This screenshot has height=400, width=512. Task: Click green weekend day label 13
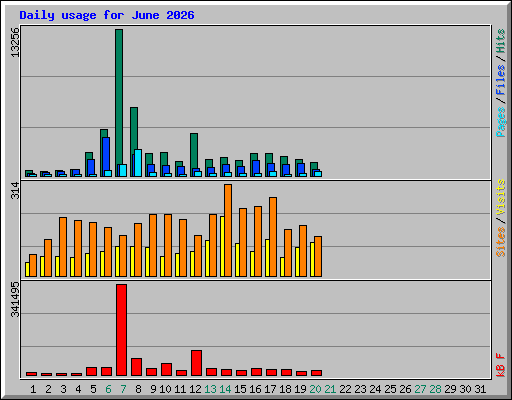coord(210,389)
